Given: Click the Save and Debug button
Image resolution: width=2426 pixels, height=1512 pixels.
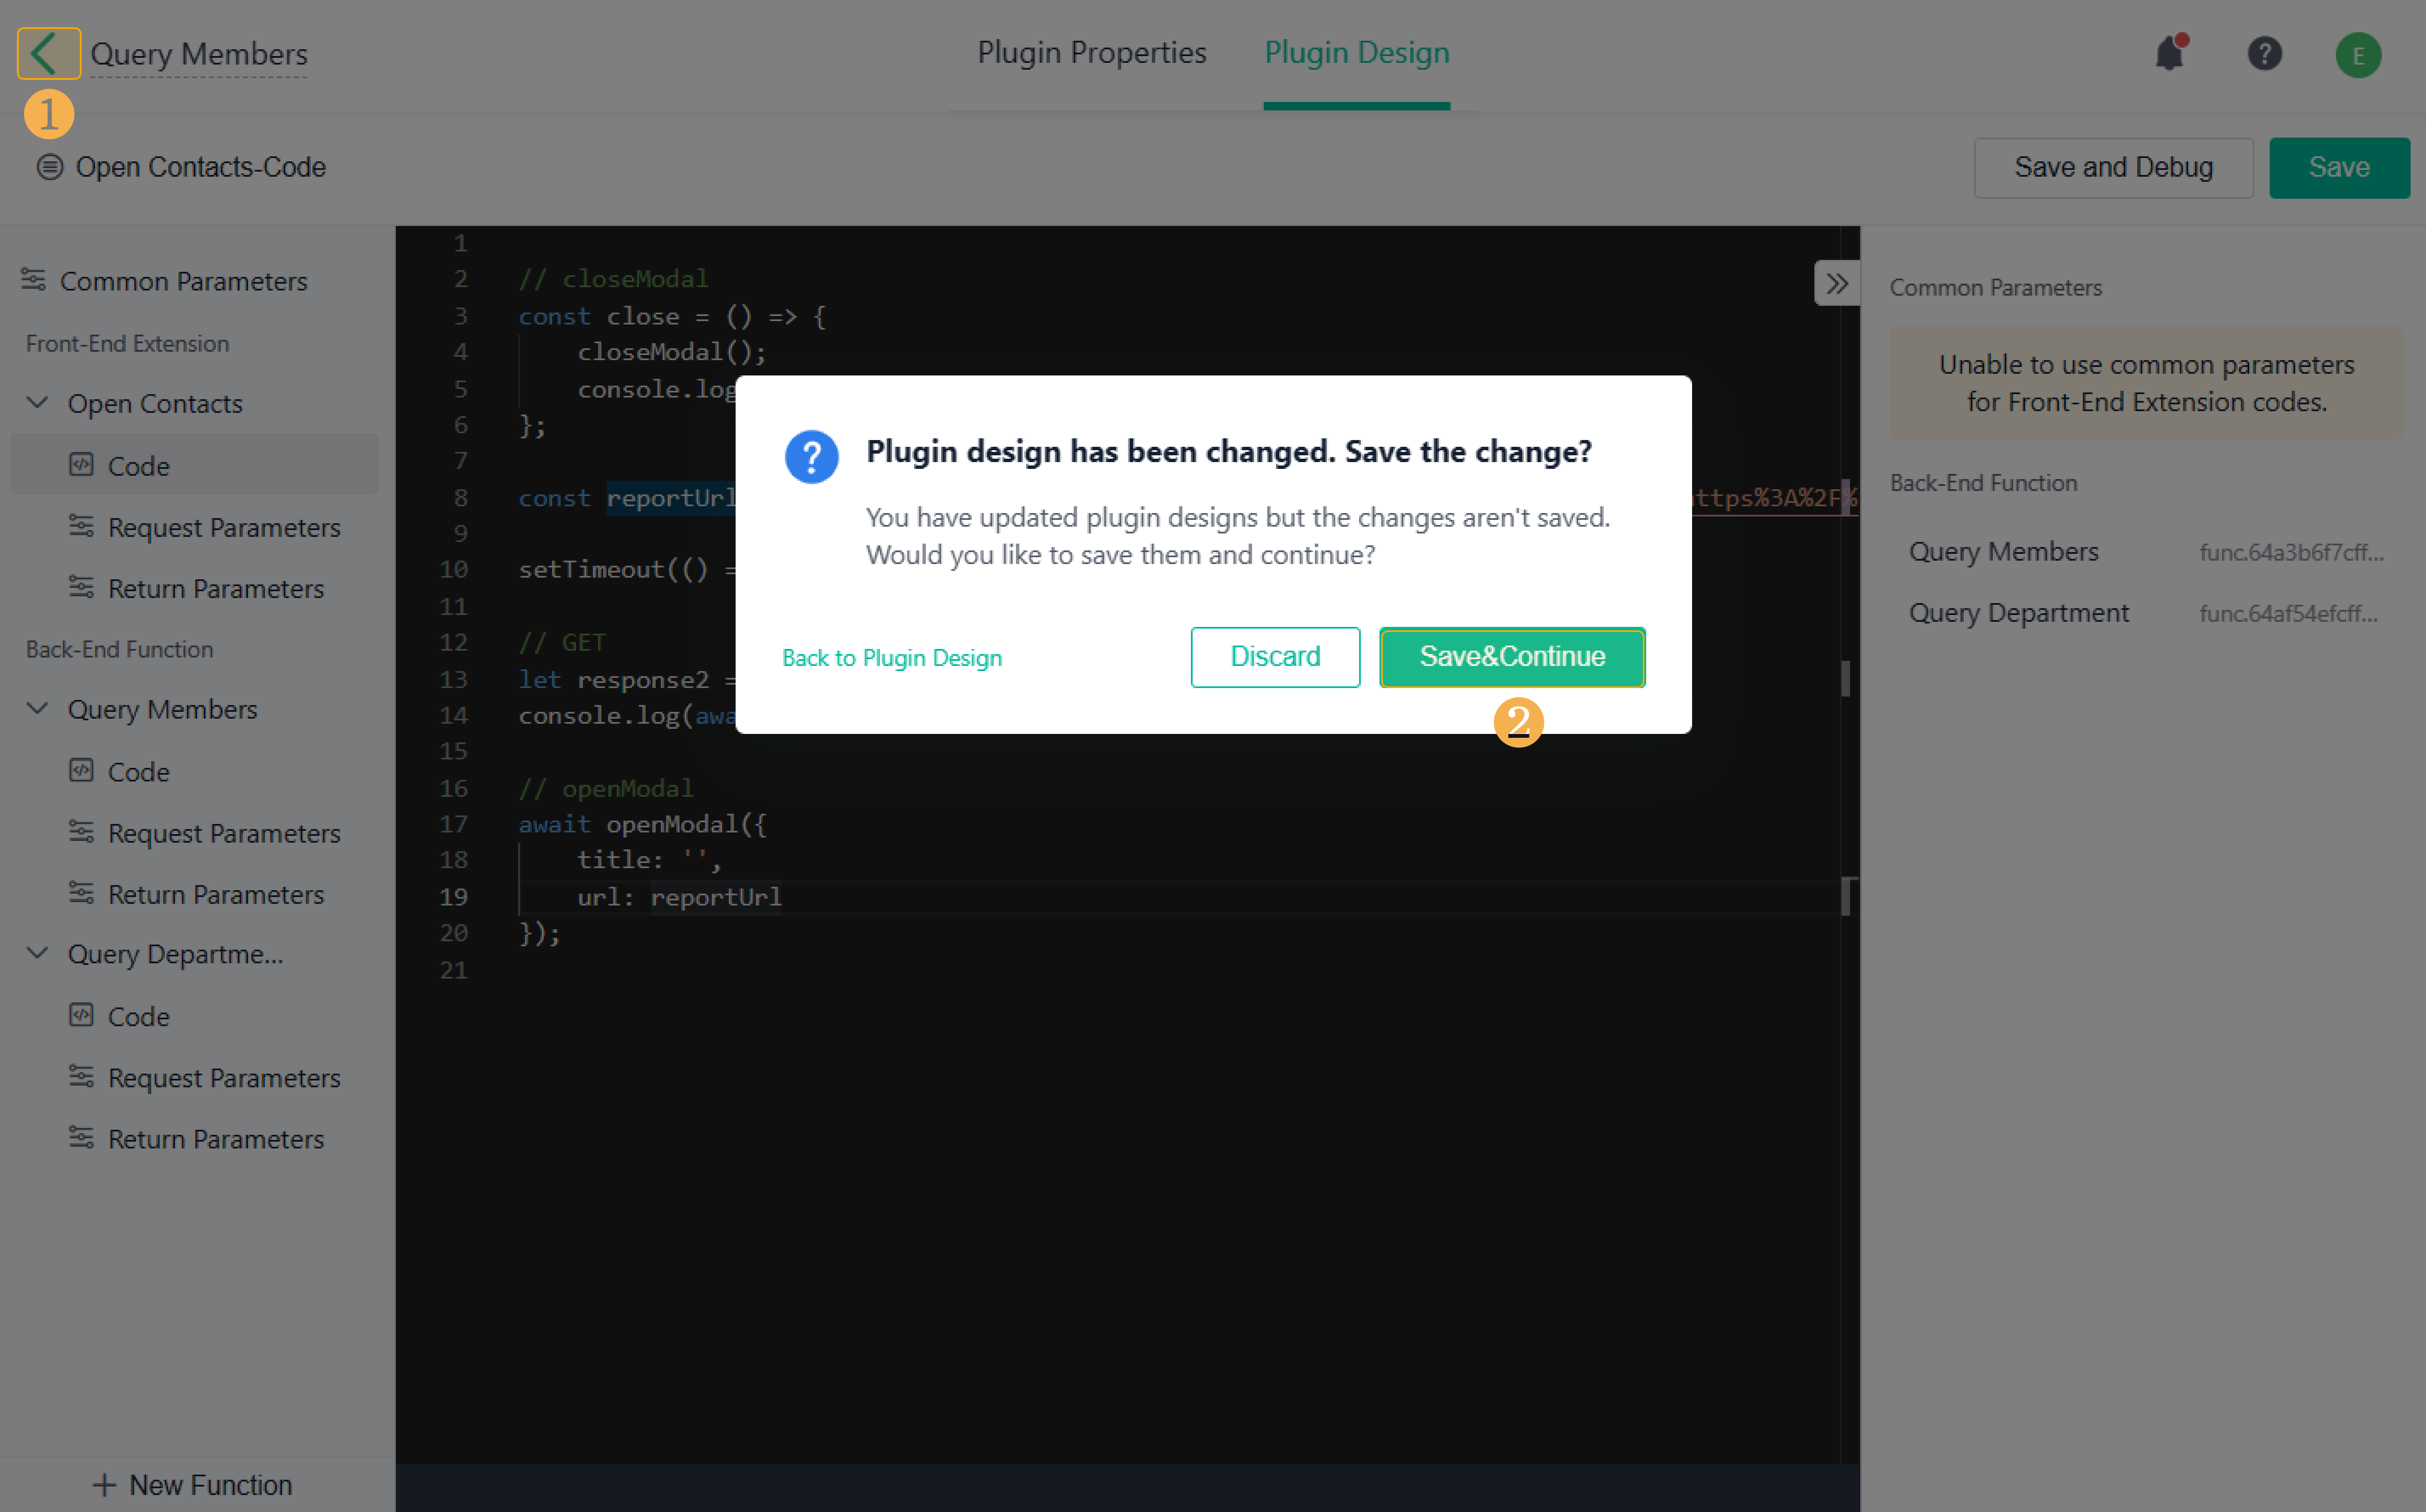Looking at the screenshot, I should 2112,167.
